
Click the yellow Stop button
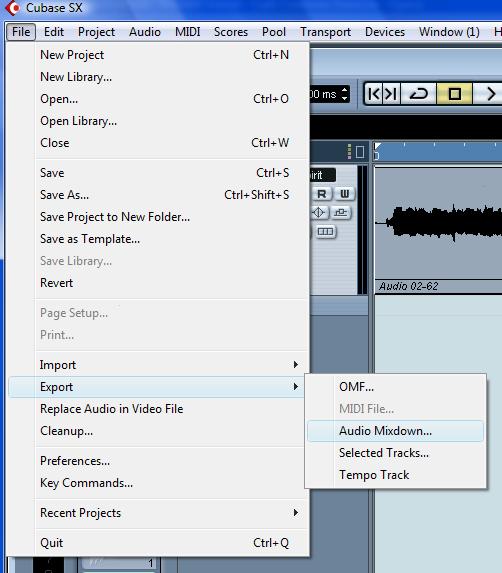[x=454, y=94]
